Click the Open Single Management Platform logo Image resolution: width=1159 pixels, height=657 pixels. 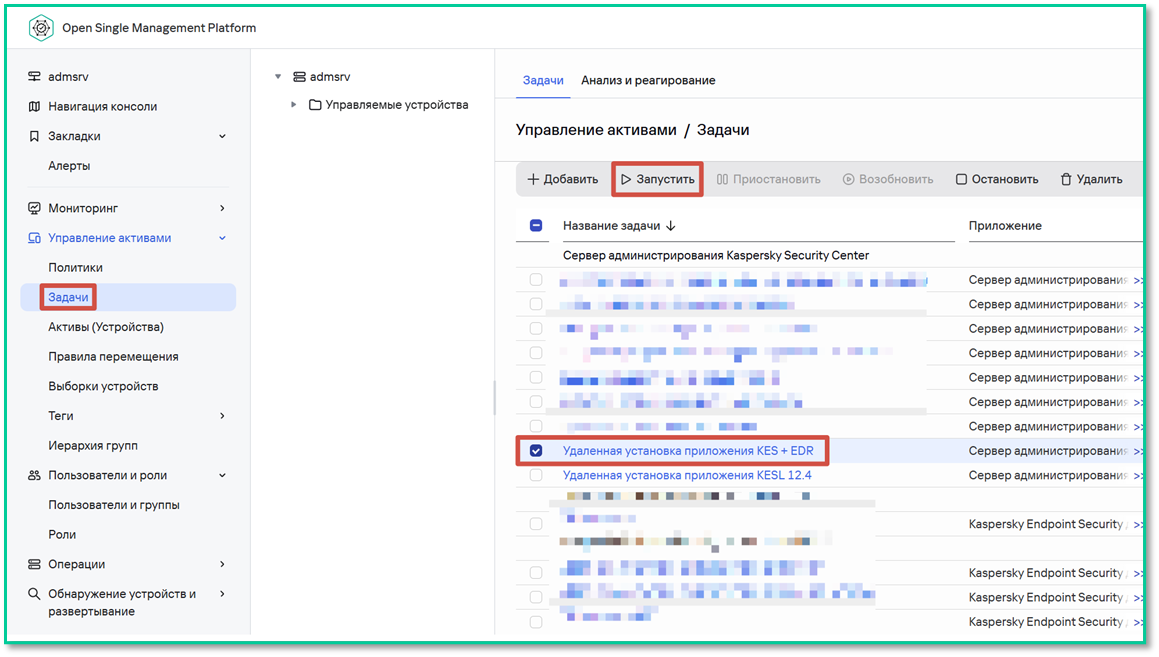(x=41, y=28)
